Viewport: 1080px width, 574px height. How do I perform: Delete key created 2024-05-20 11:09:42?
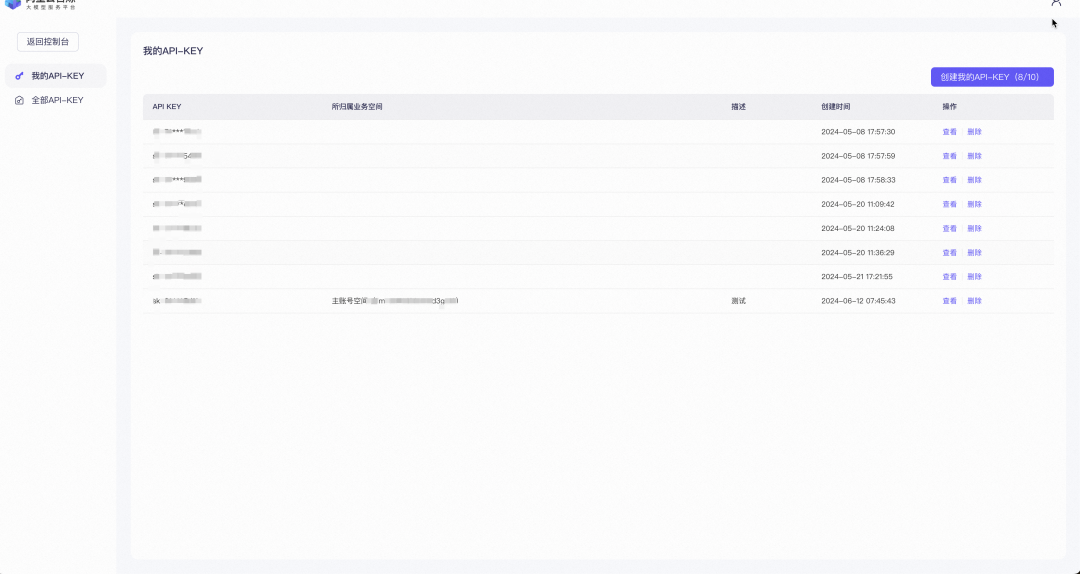[974, 204]
